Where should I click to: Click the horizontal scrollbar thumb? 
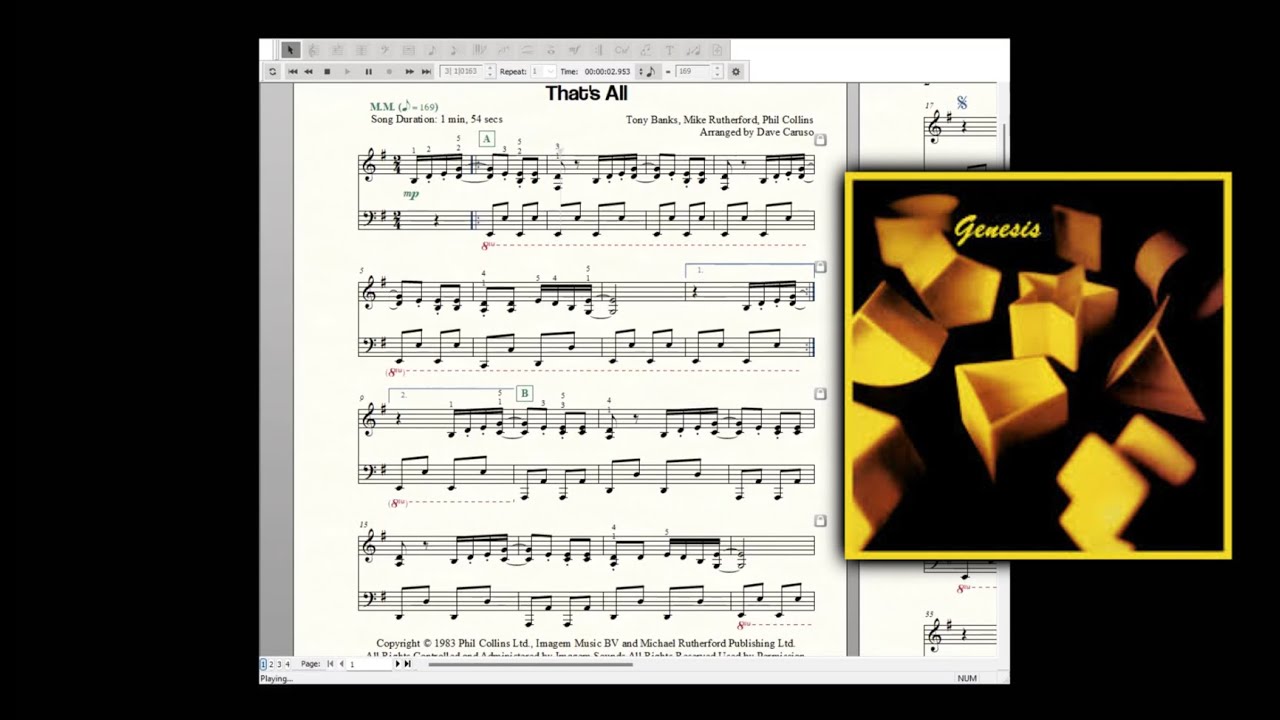pos(530,664)
